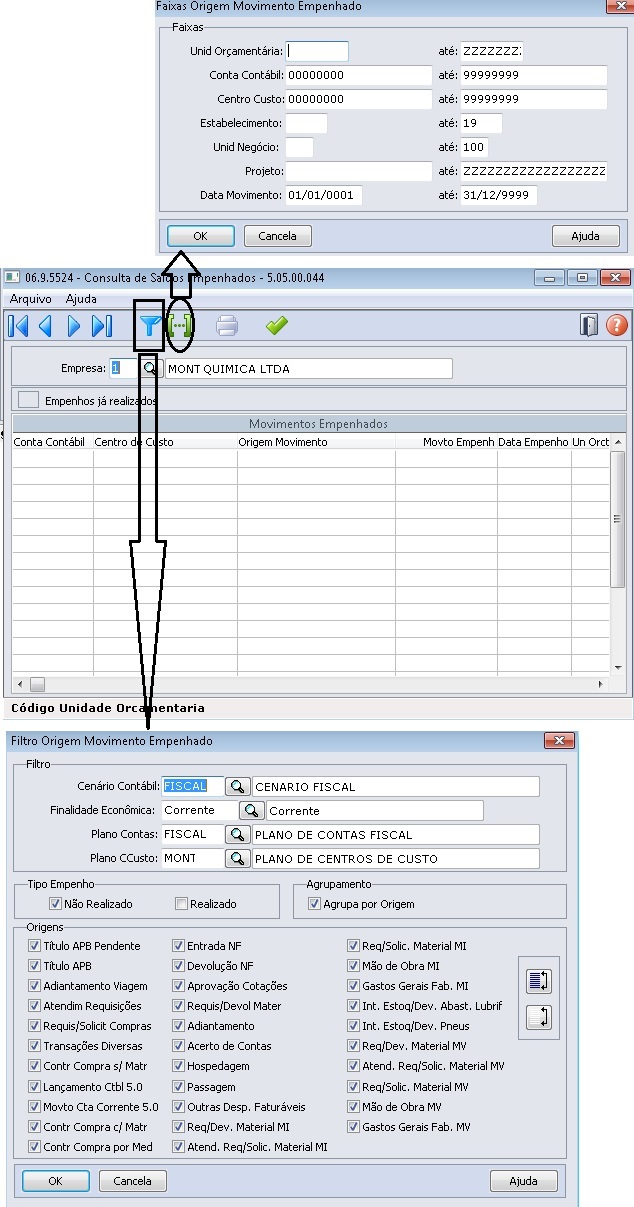Click Projeto start field

pyautogui.click(x=358, y=171)
